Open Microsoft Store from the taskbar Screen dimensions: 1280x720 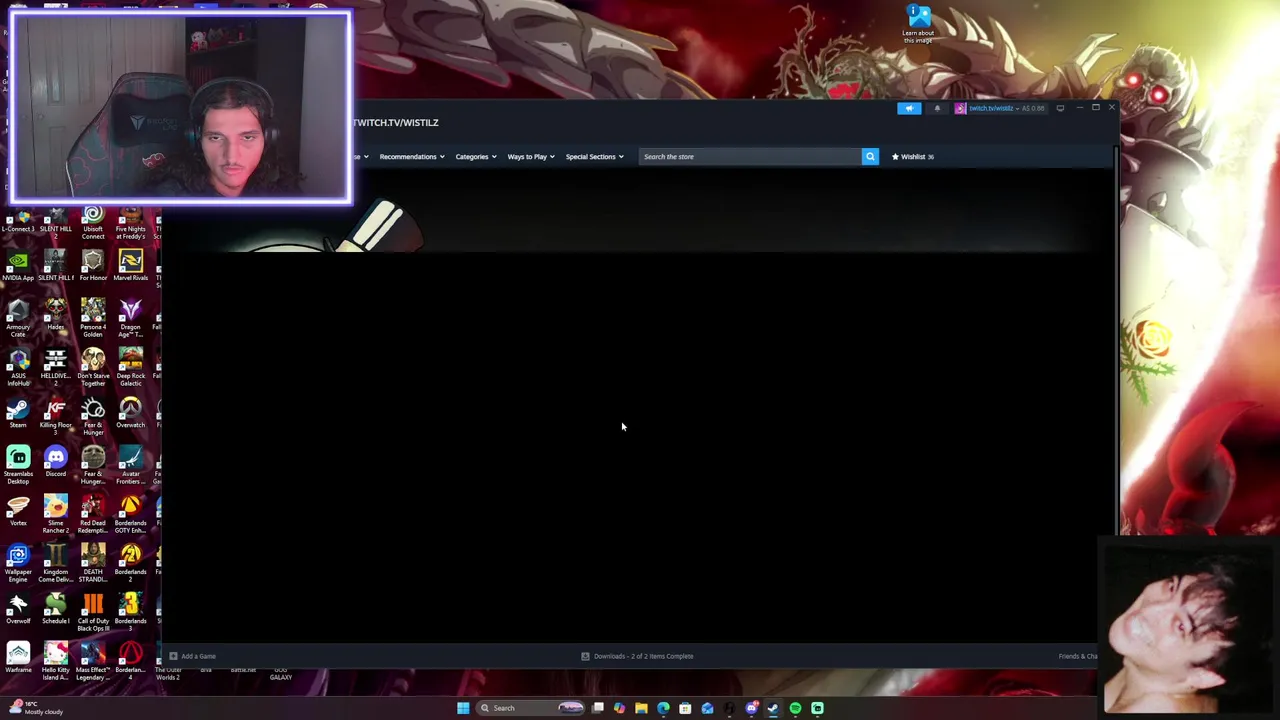click(x=685, y=708)
